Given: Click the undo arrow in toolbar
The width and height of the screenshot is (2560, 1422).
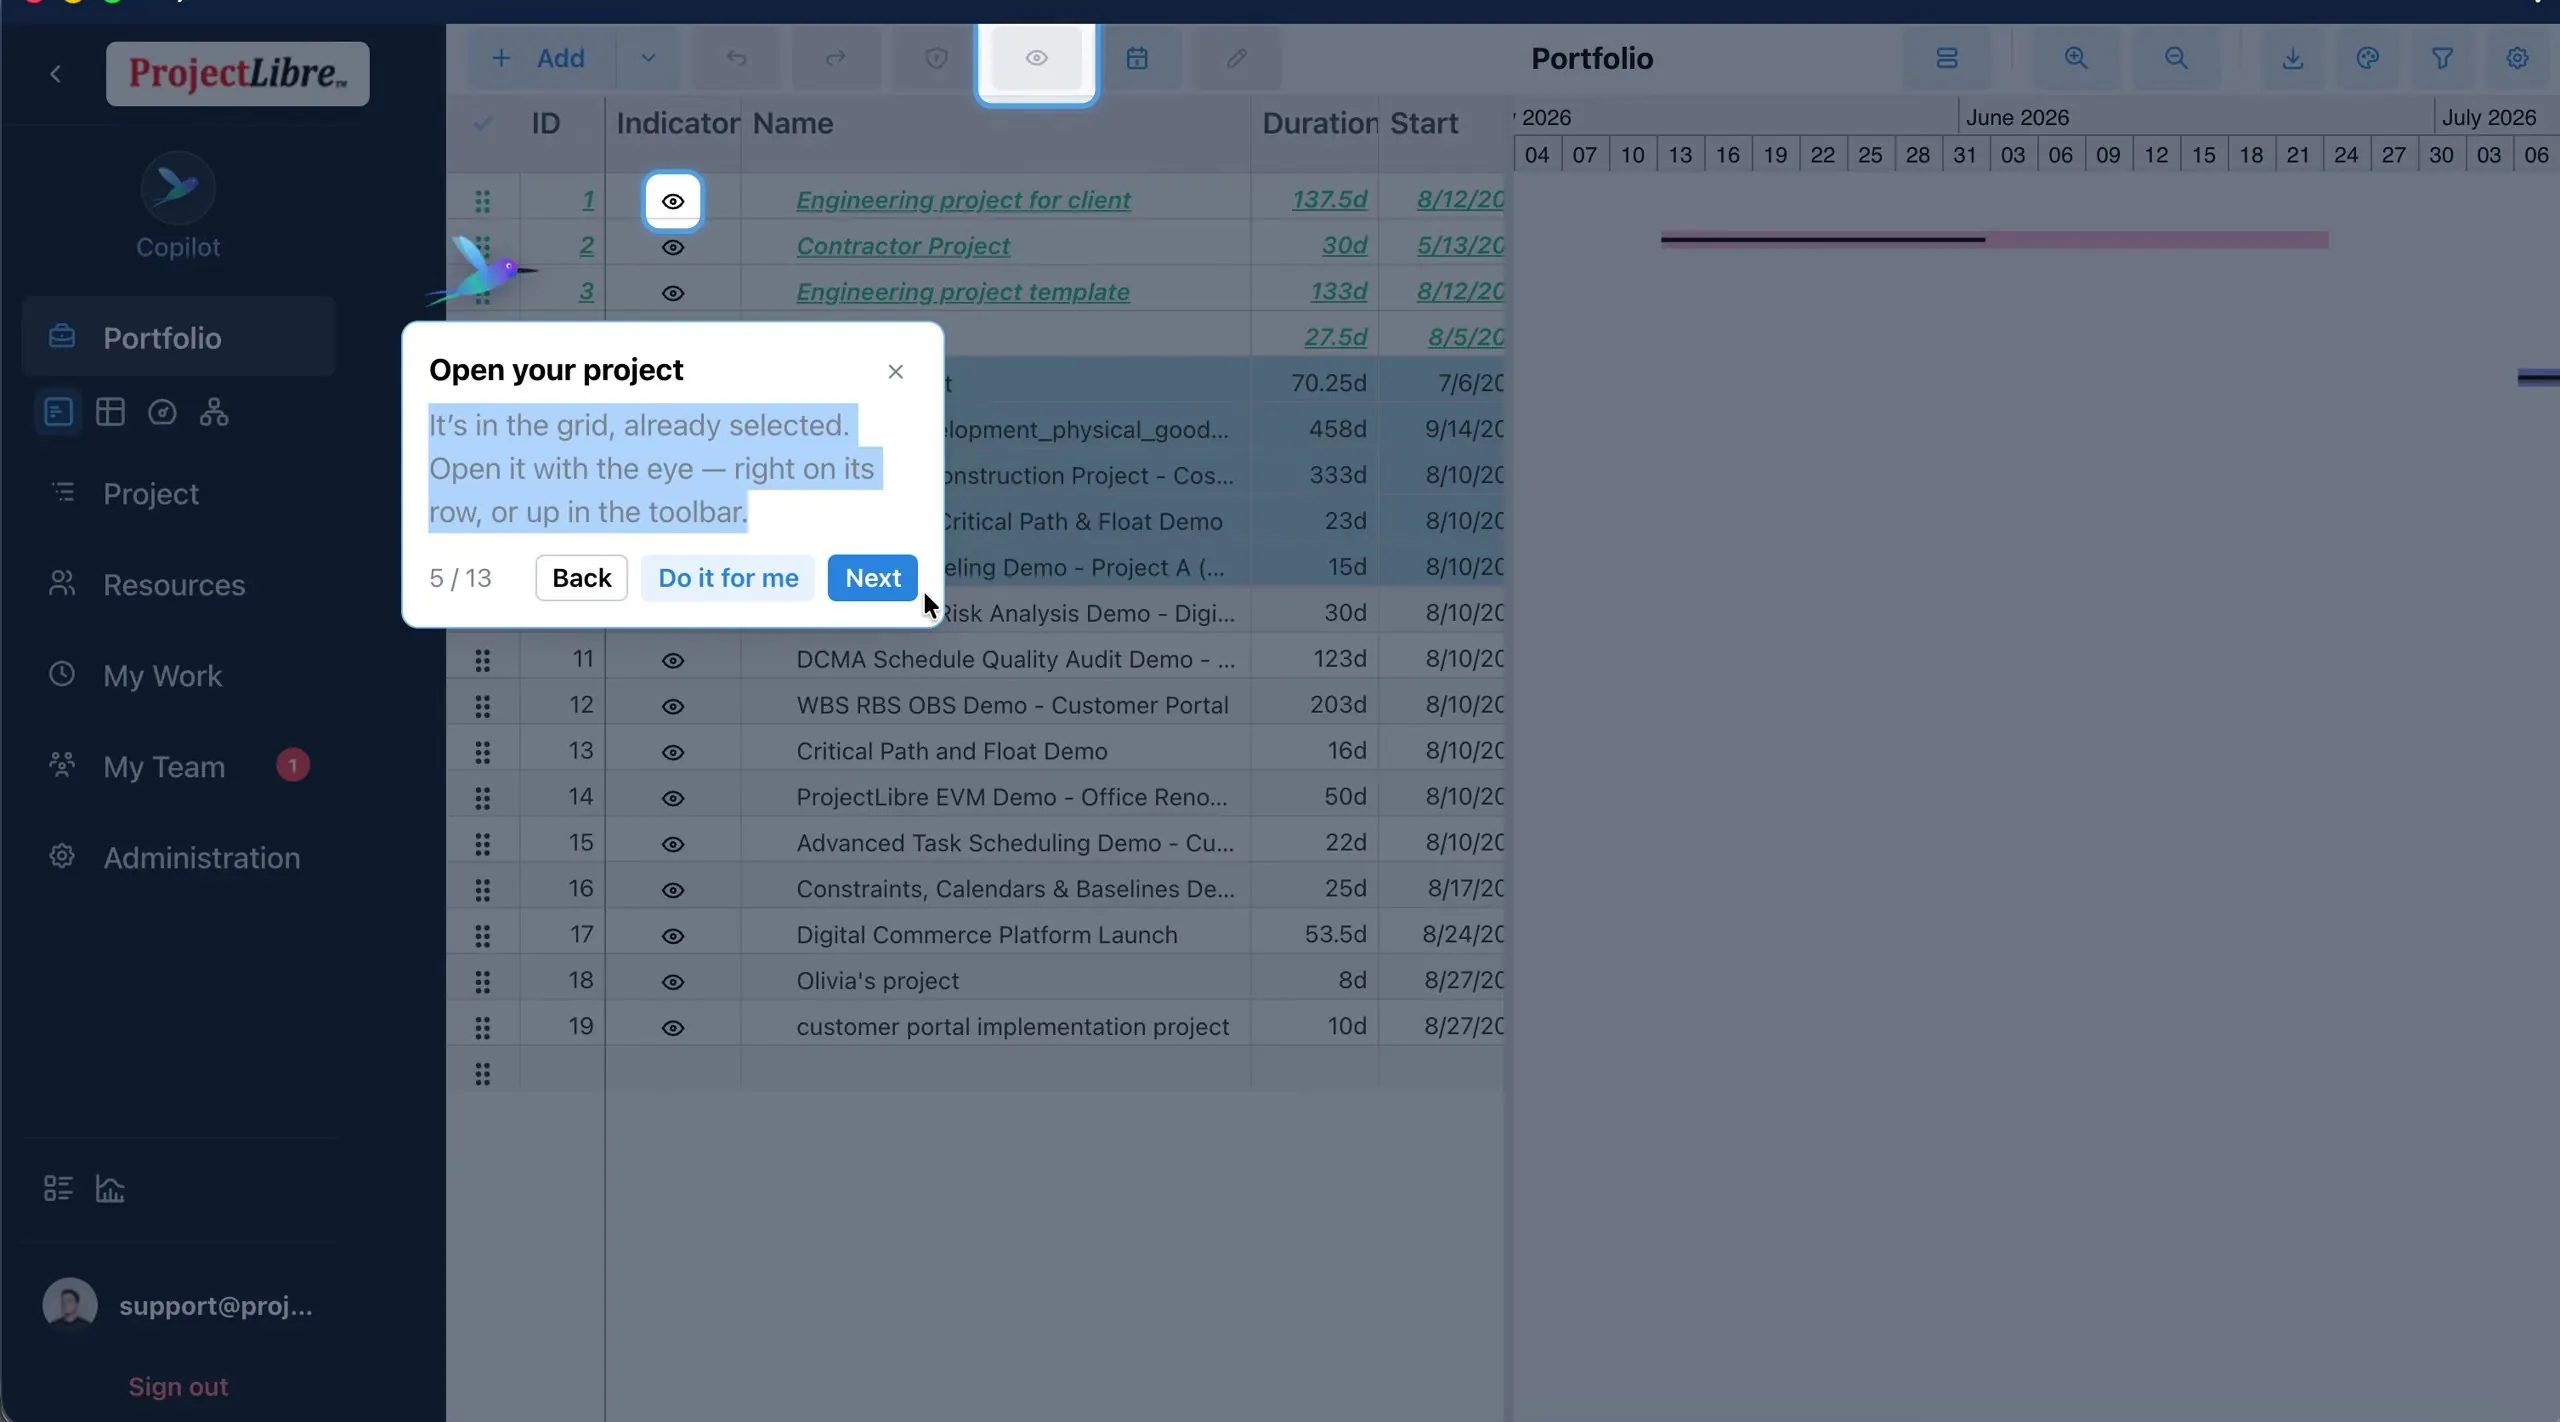Looking at the screenshot, I should point(736,58).
